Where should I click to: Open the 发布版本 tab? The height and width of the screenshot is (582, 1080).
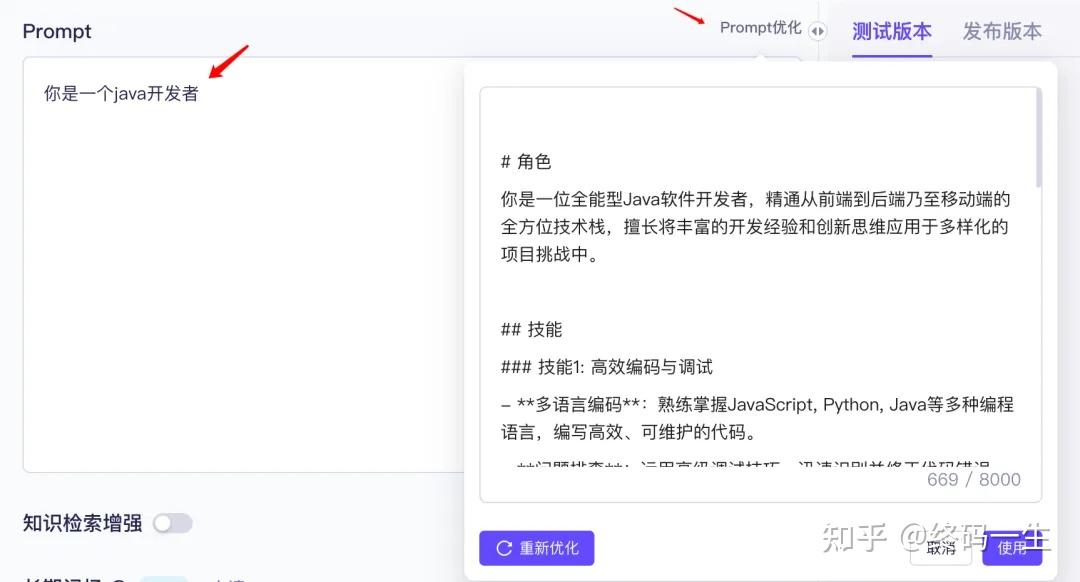coord(1001,31)
